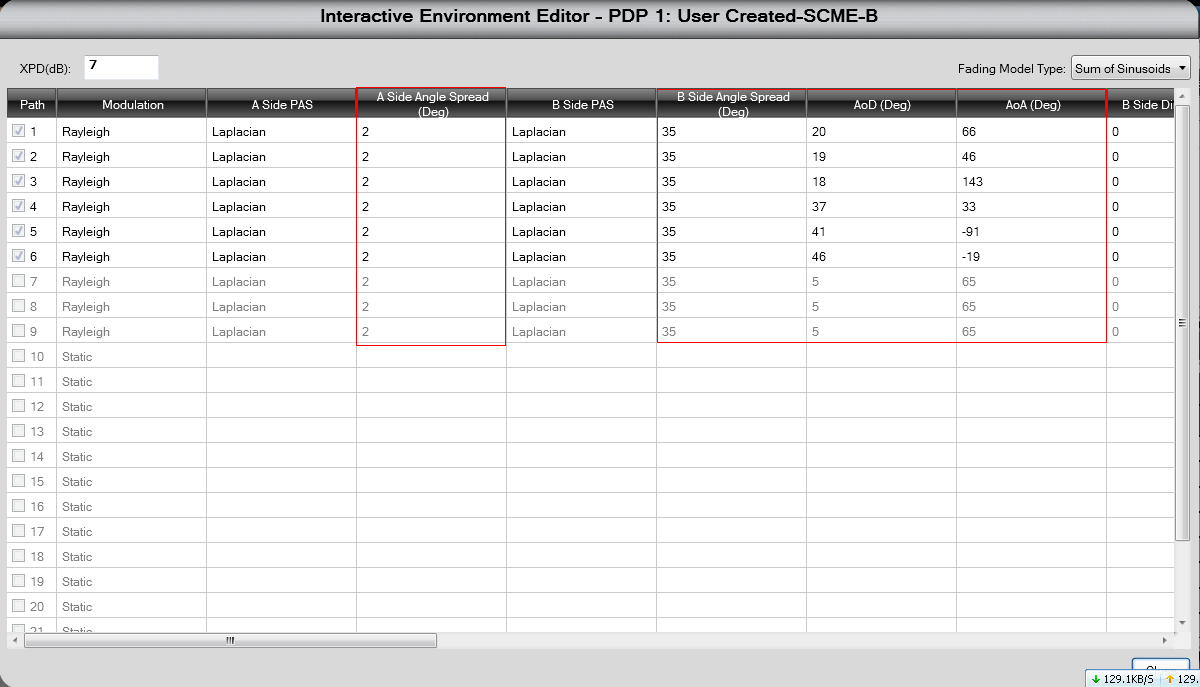Click the horizontal scrollbar right arrow
Viewport: 1200px width, 687px height.
tap(1165, 640)
